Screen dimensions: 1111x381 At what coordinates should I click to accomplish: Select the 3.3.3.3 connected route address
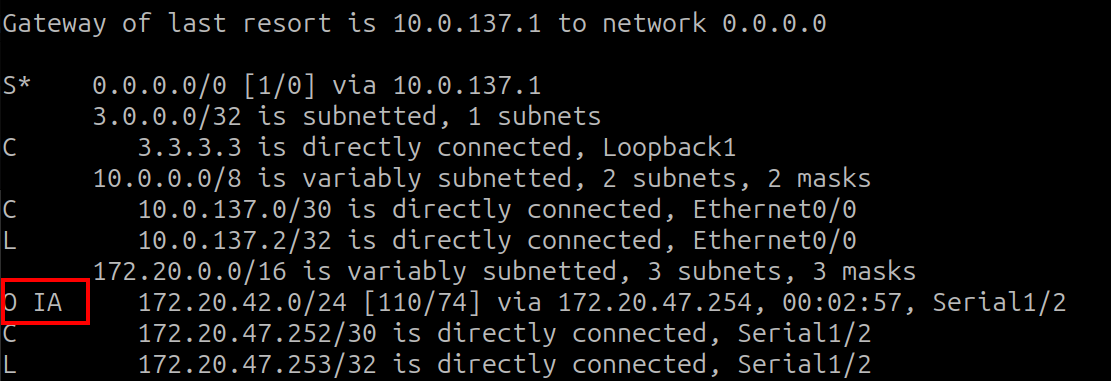pyautogui.click(x=190, y=148)
